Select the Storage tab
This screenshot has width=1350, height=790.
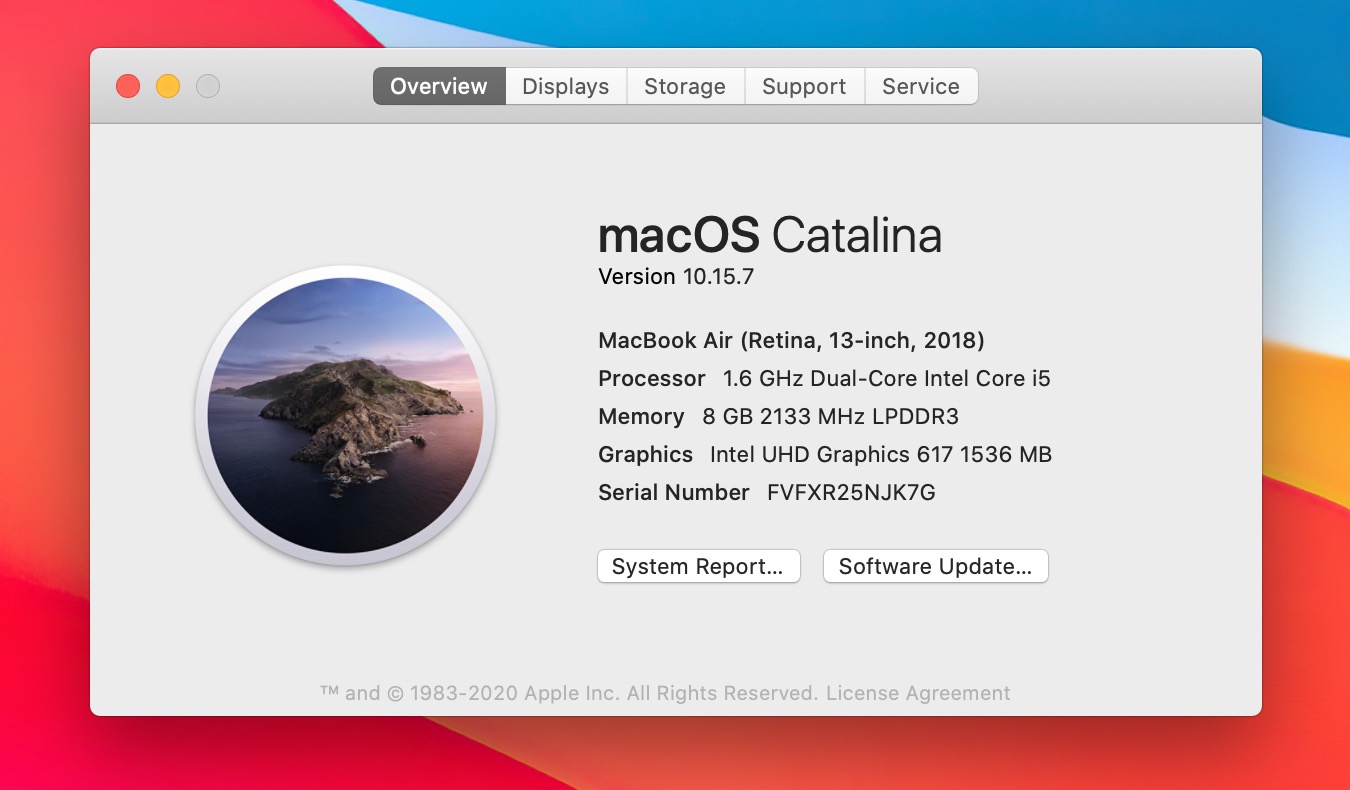(685, 86)
